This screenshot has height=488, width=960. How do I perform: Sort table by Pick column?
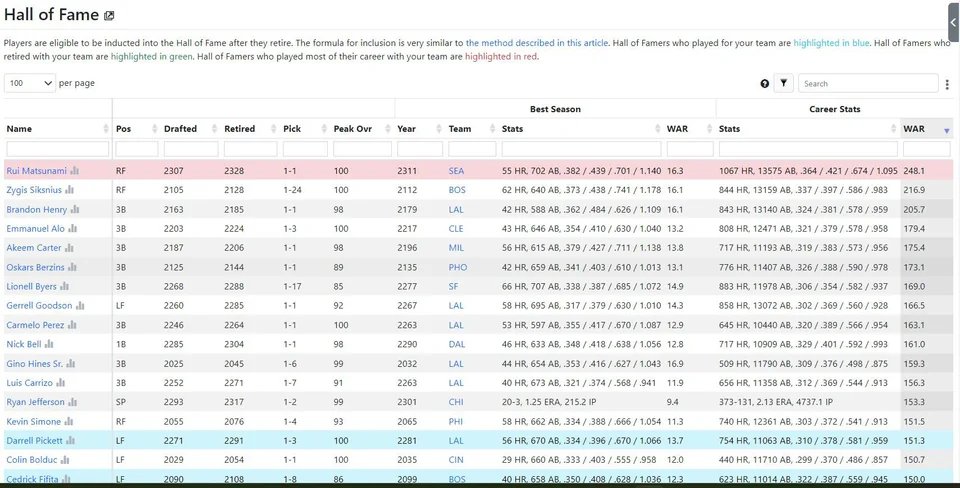click(x=305, y=129)
